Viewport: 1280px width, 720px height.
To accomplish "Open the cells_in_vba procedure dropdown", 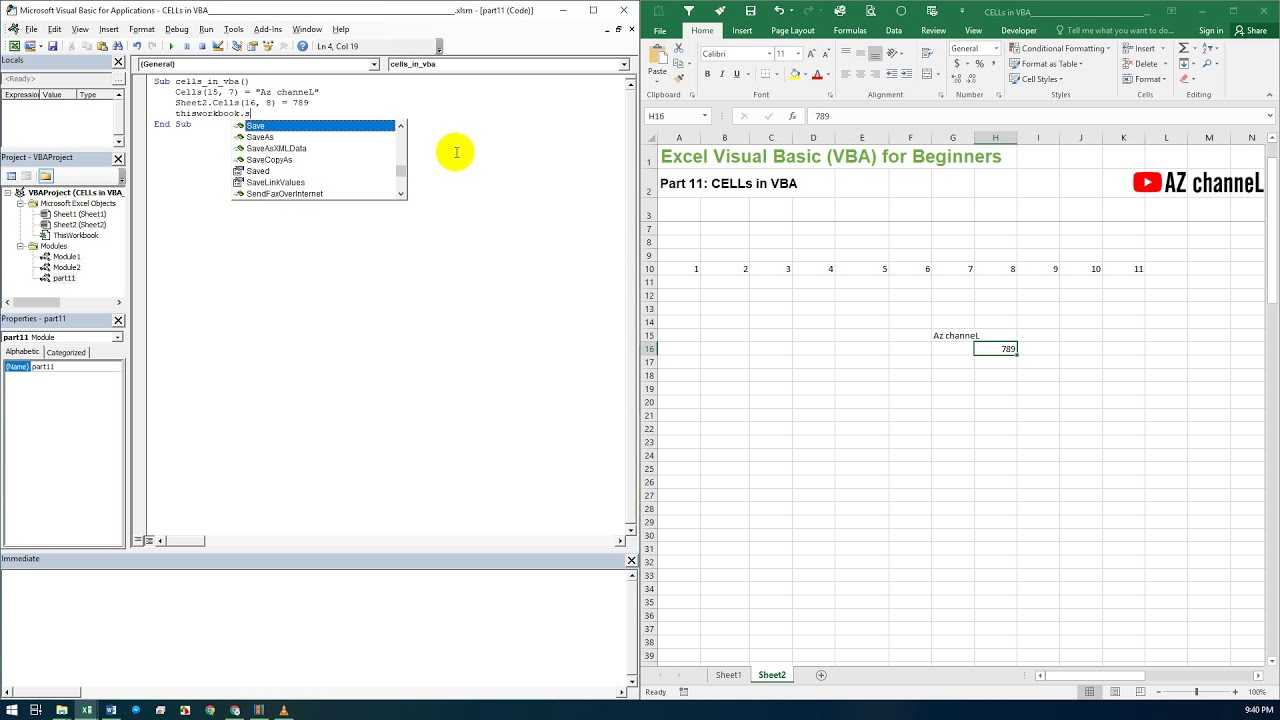I will pos(624,64).
